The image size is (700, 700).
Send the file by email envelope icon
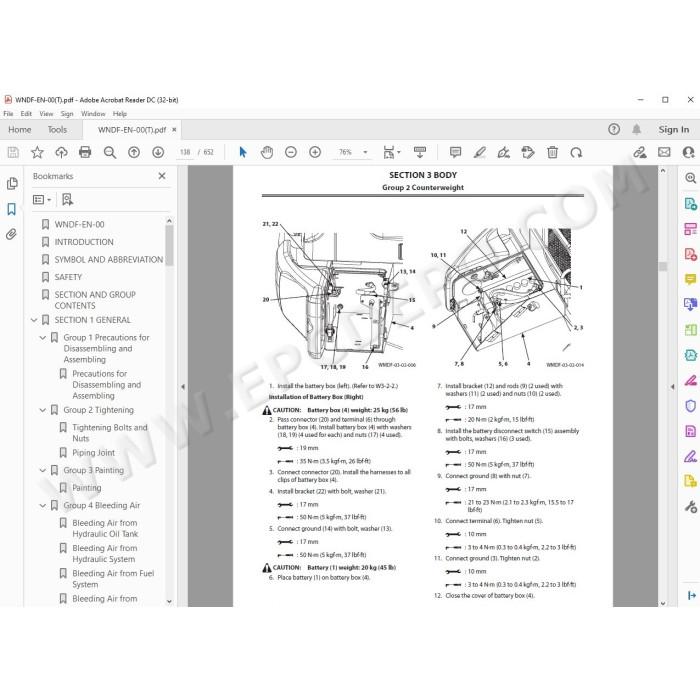664,152
